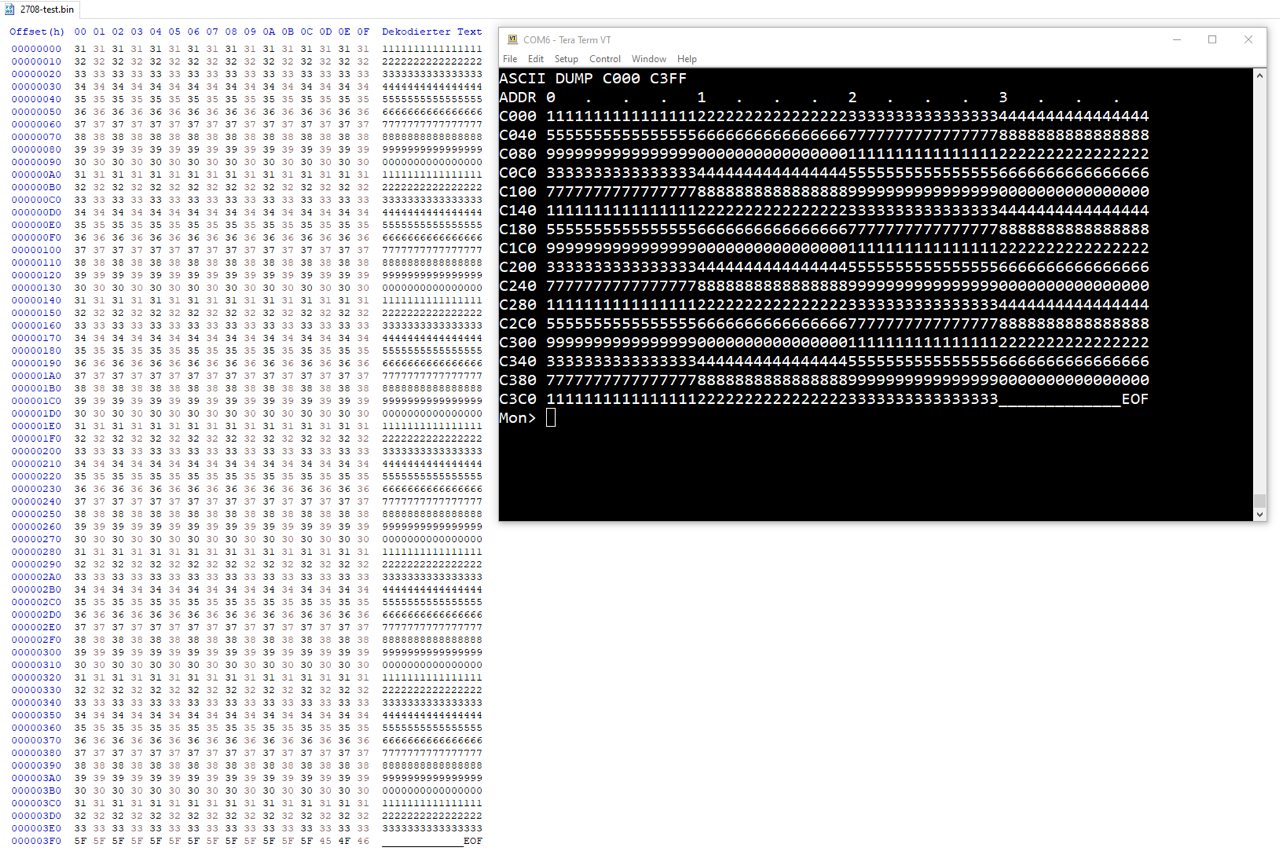This screenshot has height=859, width=1280.
Task: Click the Dekodierter Text column header
Action: pyautogui.click(x=432, y=32)
